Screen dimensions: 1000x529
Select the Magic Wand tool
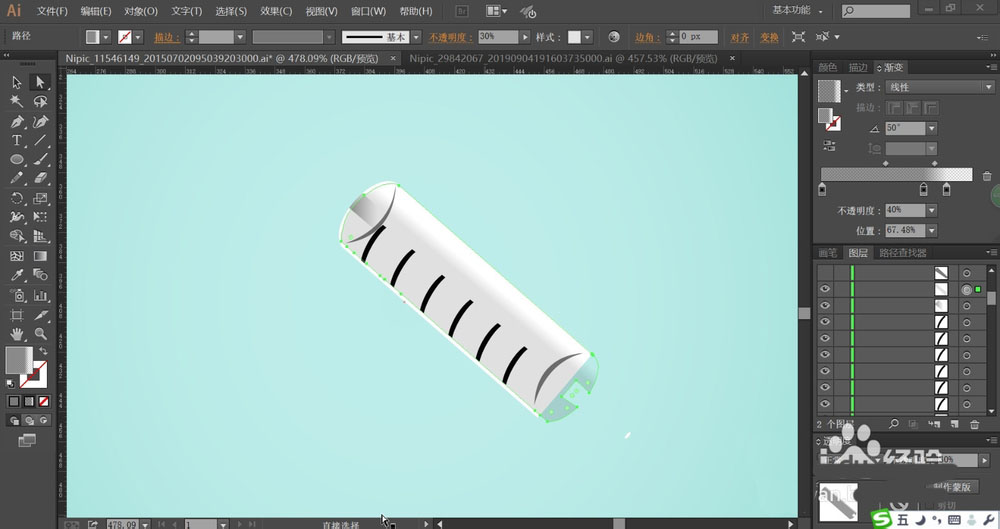(x=17, y=101)
